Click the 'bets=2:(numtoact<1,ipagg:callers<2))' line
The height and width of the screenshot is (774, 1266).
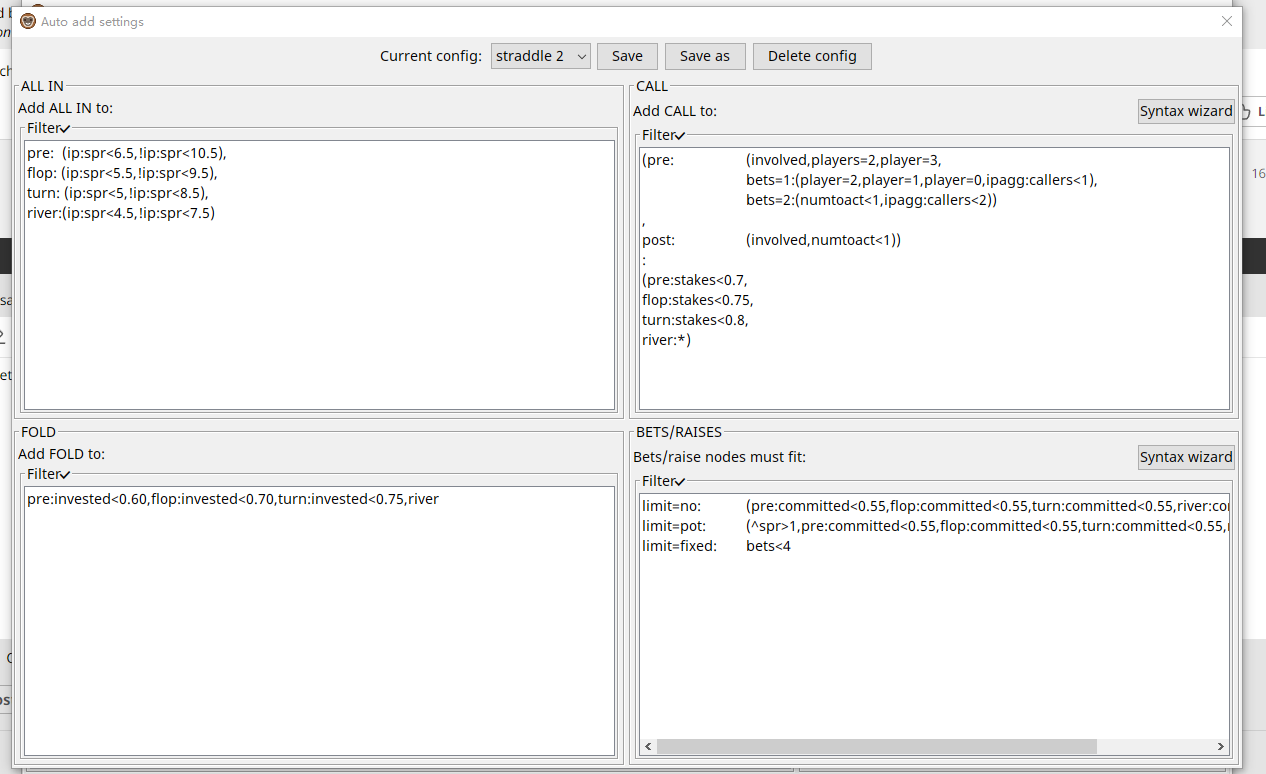(872, 200)
